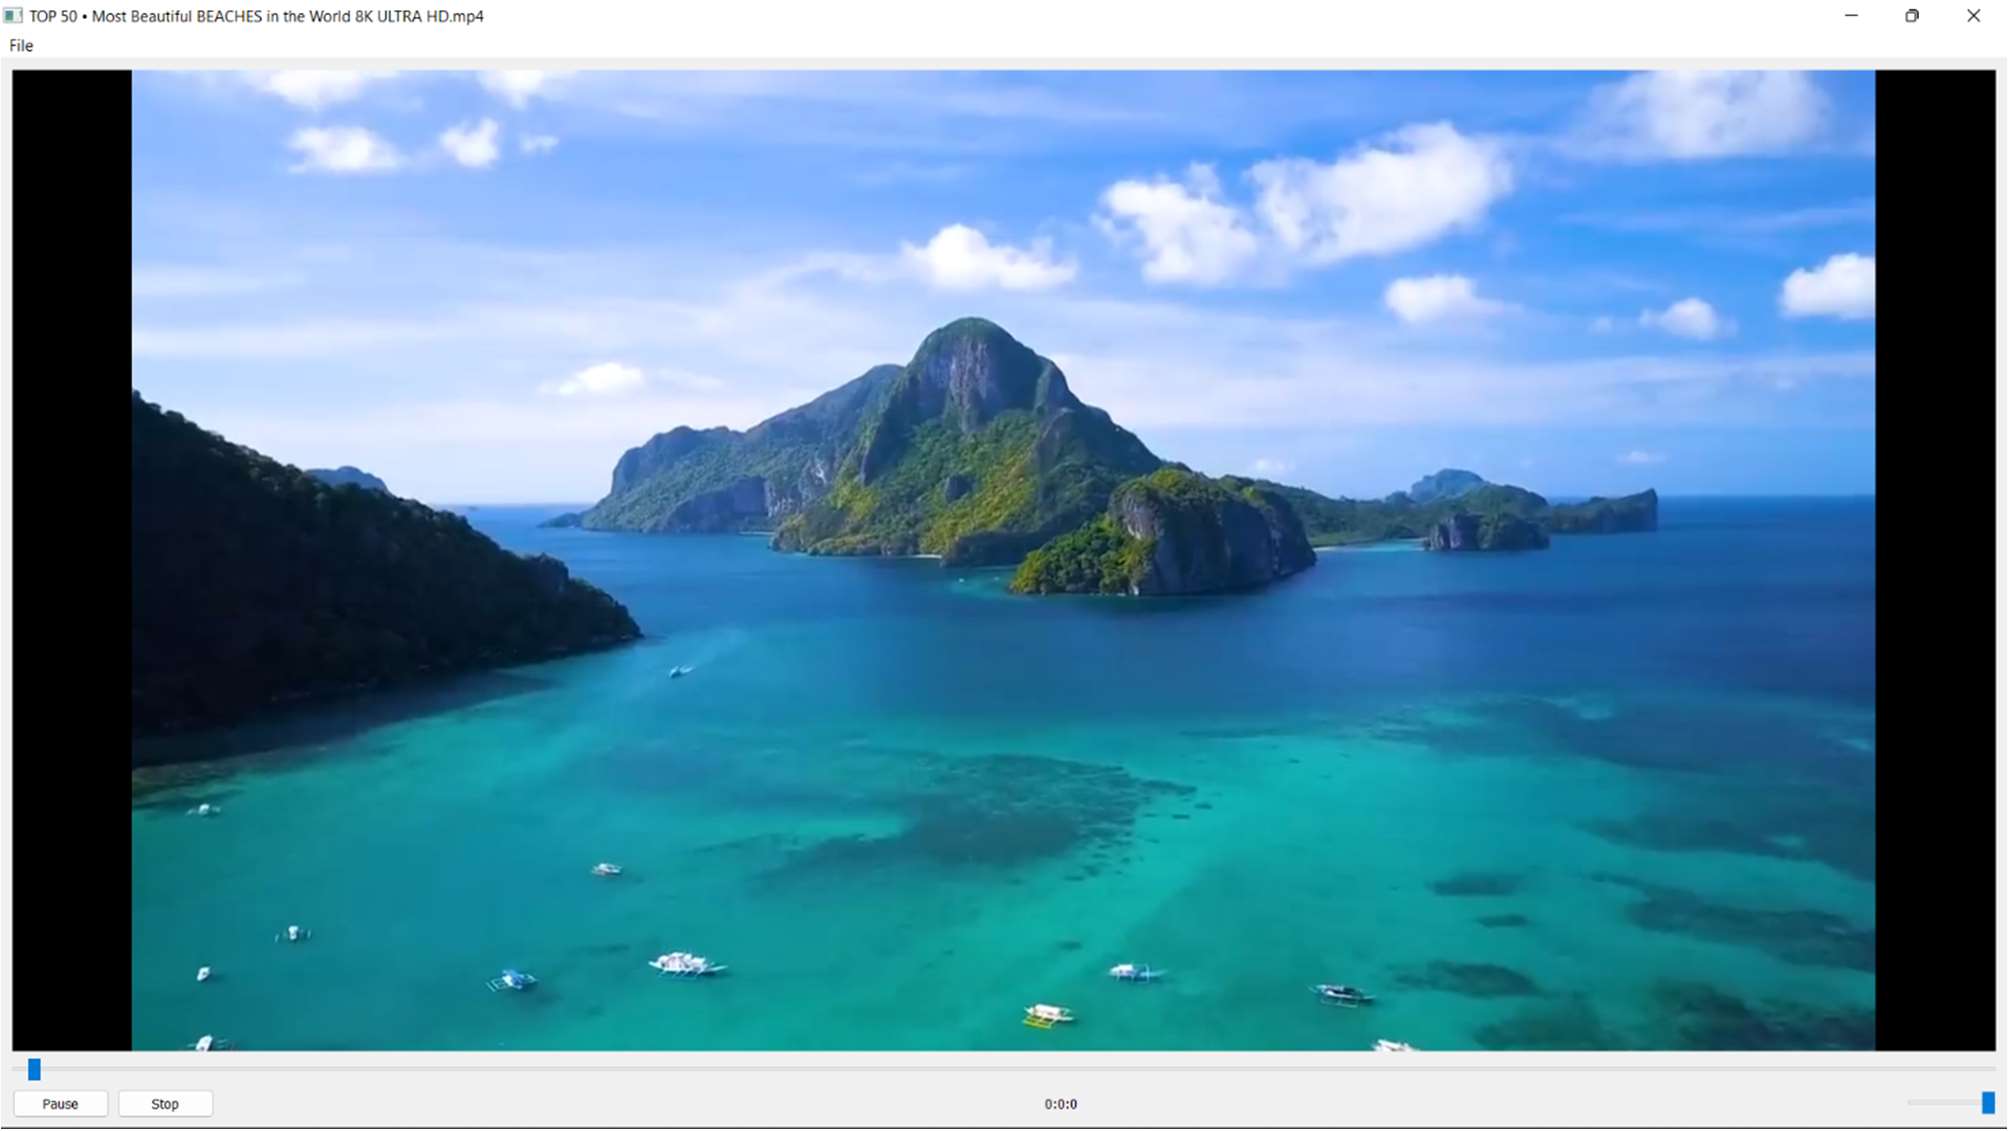Adjust the volume slider handle
The width and height of the screenshot is (2008, 1131).
coord(1988,1103)
